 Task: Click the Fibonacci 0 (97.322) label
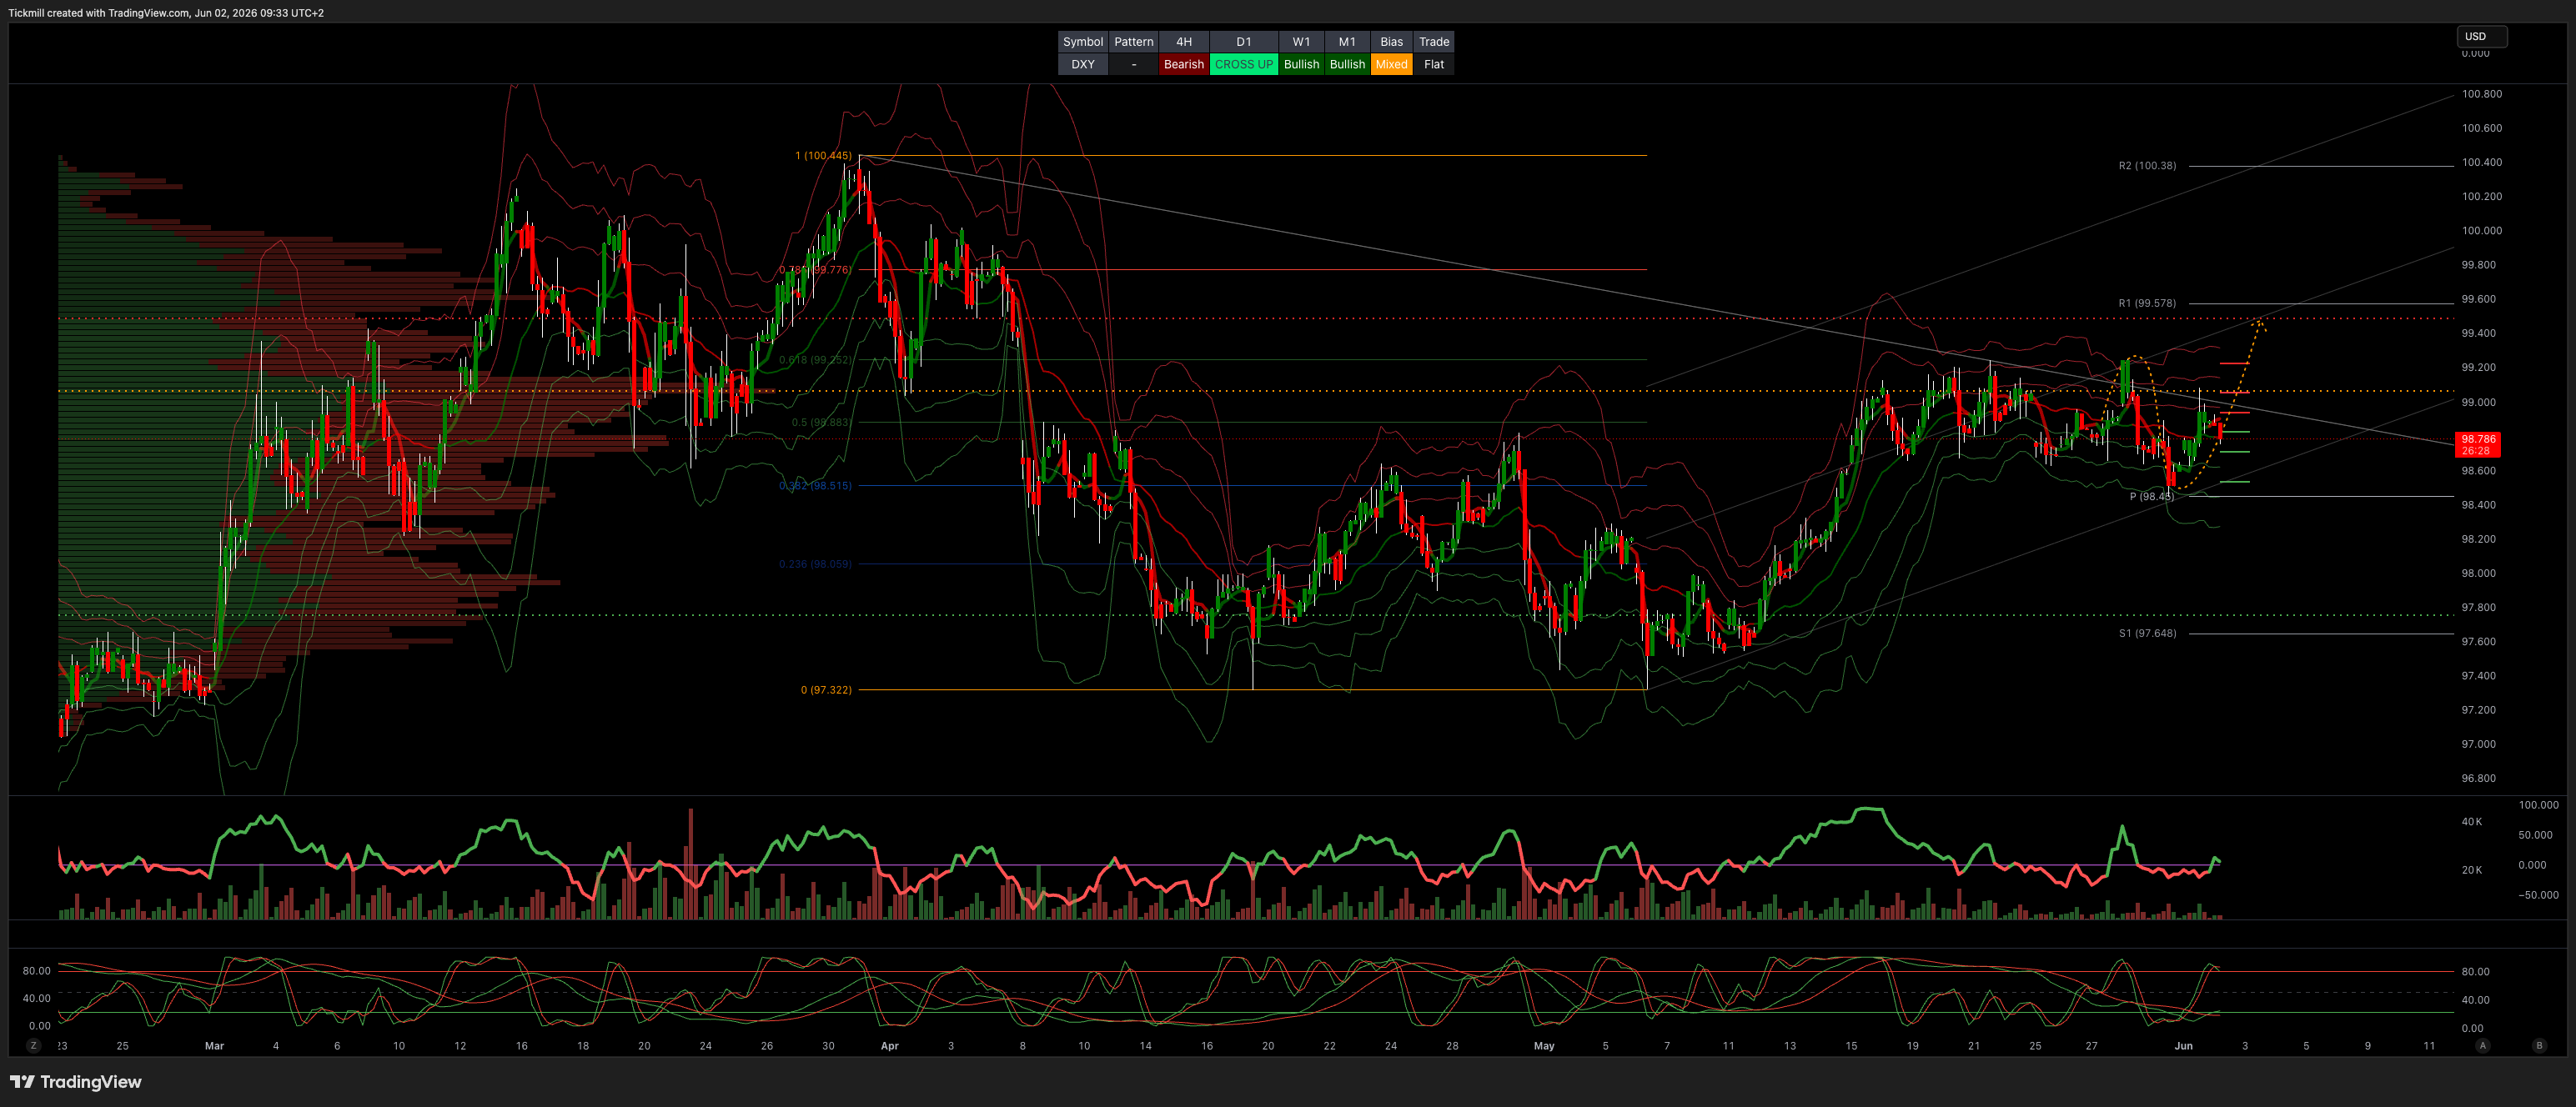point(826,690)
